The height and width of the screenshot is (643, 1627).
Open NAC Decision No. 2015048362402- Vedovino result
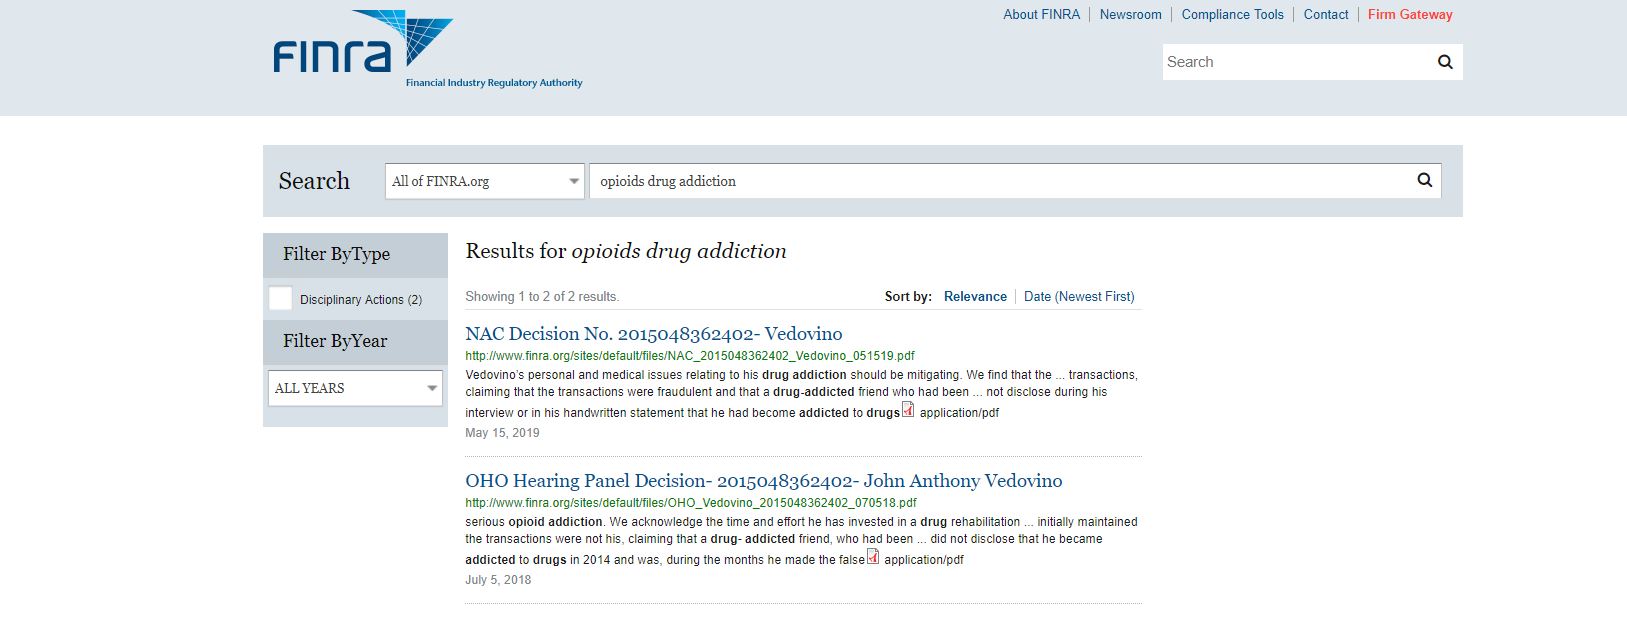[654, 334]
